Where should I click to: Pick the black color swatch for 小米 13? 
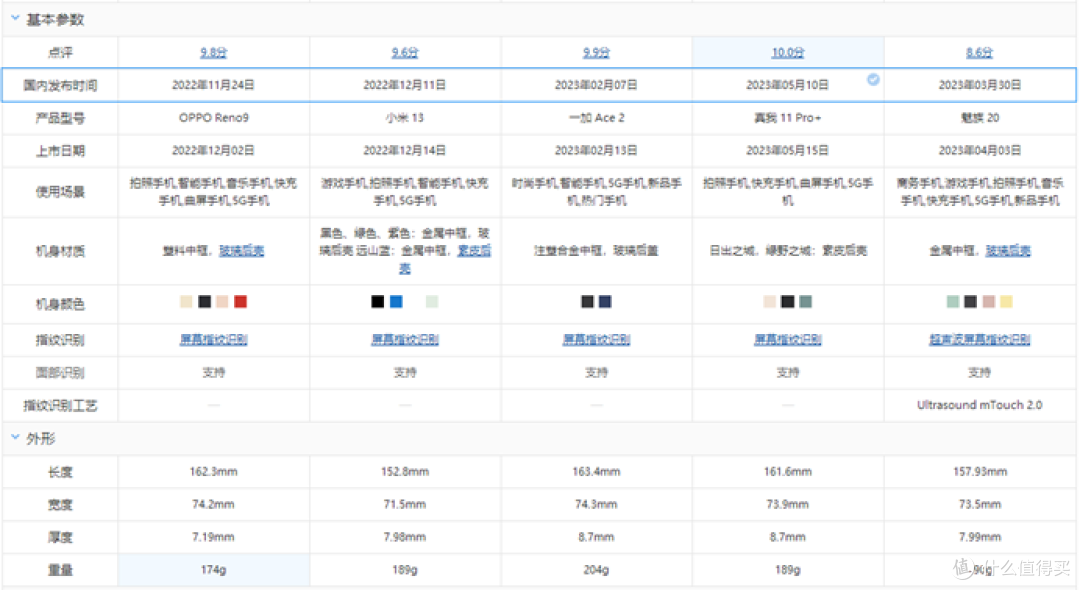click(377, 302)
